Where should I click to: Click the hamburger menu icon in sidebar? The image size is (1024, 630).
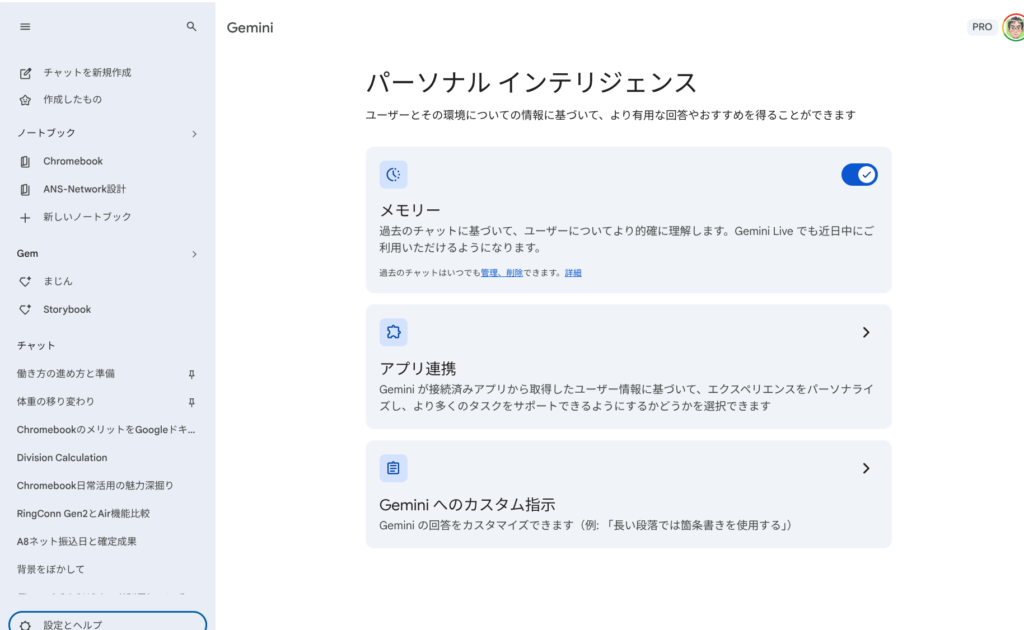click(x=25, y=27)
